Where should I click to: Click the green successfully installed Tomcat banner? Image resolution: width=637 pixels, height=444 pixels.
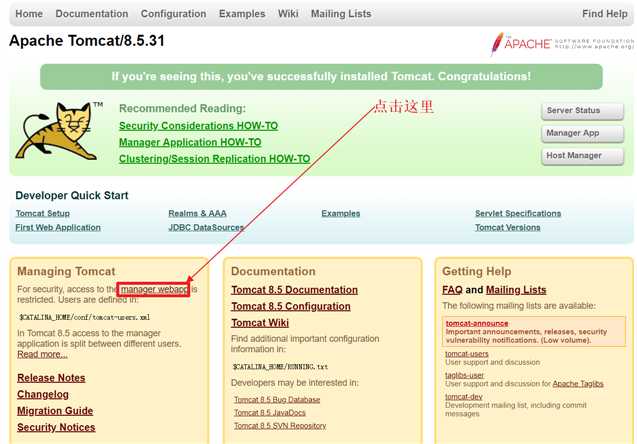[321, 76]
